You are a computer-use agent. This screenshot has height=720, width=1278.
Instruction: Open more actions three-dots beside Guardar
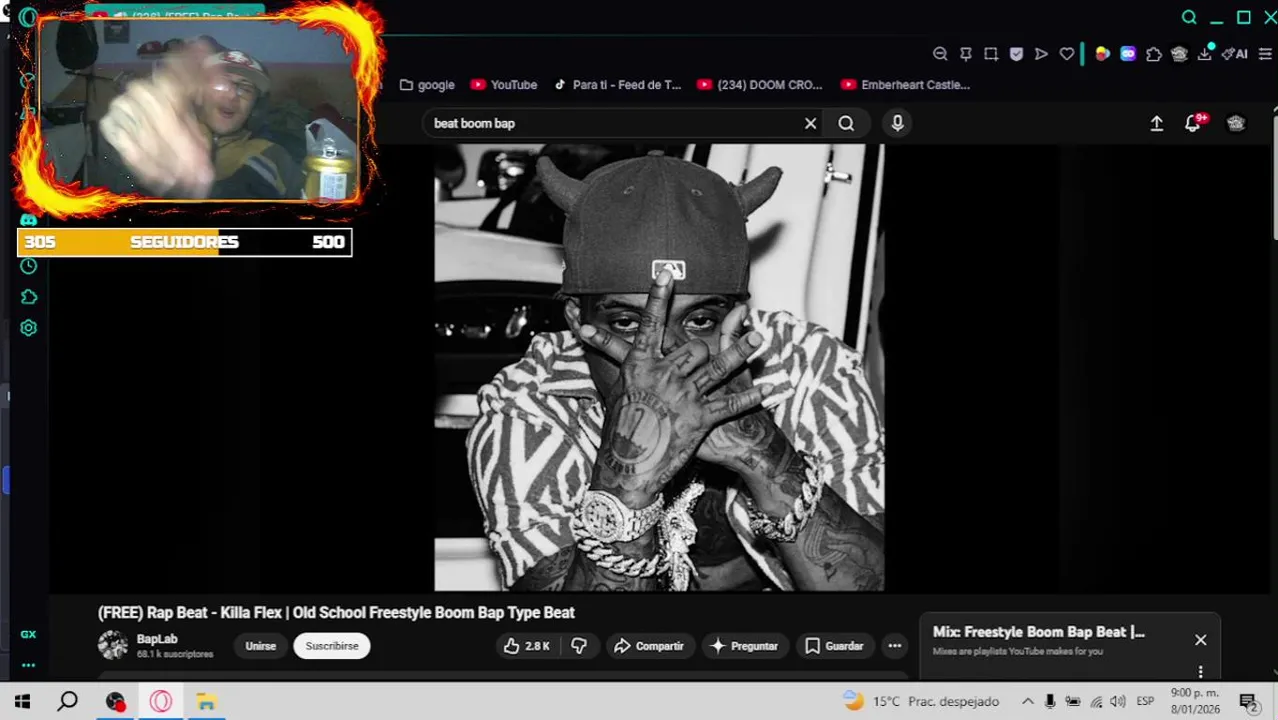click(895, 646)
